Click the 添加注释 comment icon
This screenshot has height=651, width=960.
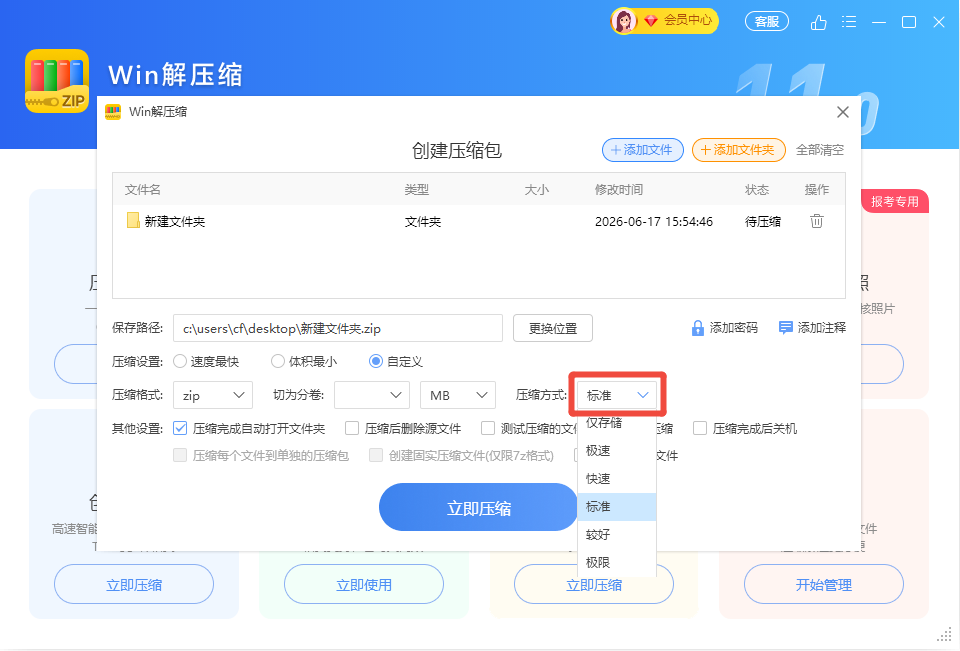785,328
